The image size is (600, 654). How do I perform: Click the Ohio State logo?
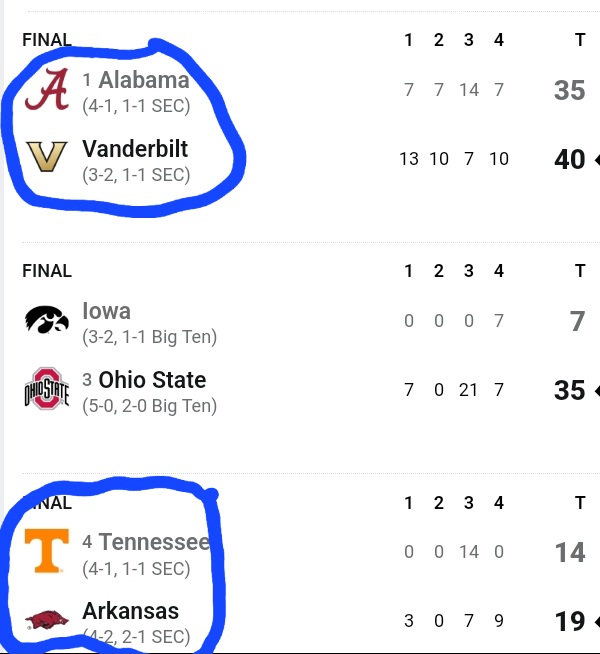(46, 390)
